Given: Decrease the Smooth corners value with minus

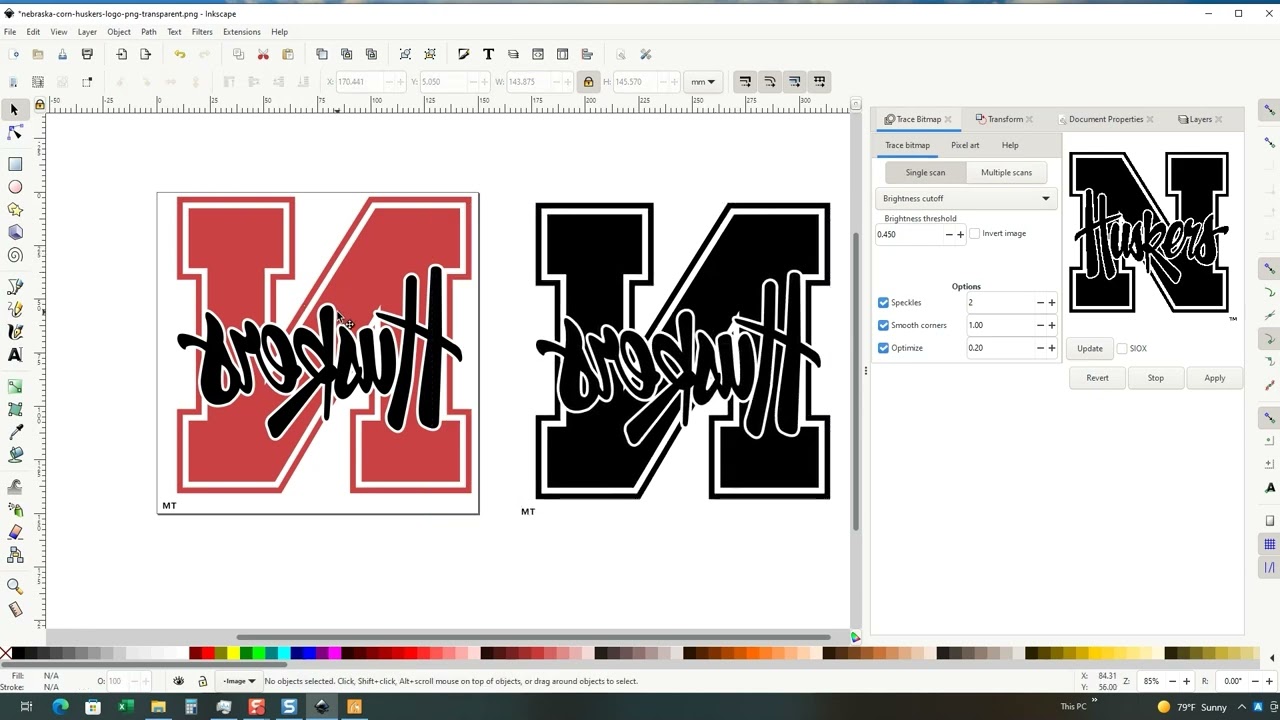Looking at the screenshot, I should 1040,325.
